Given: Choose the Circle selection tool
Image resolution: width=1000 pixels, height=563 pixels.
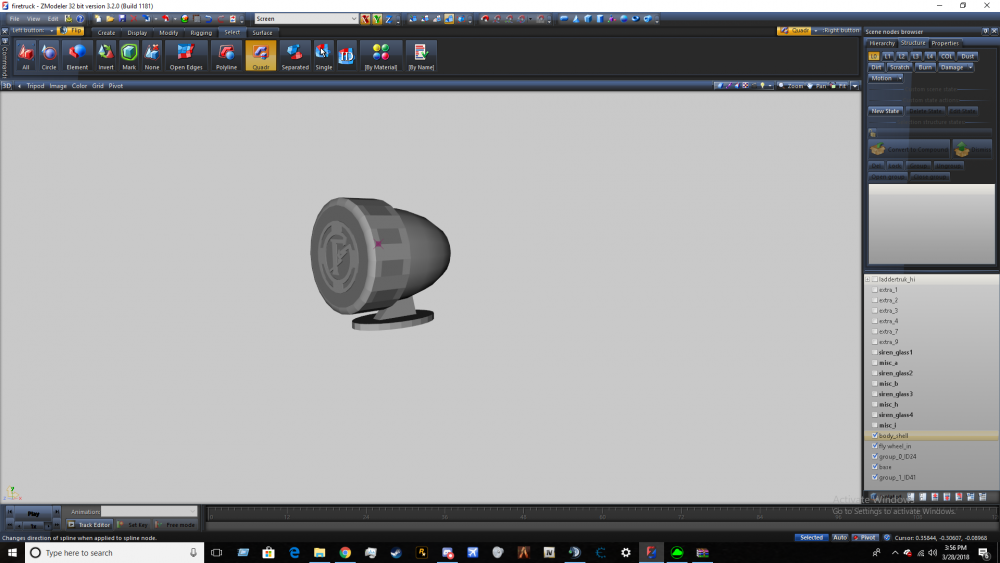Looking at the screenshot, I should coord(49,56).
